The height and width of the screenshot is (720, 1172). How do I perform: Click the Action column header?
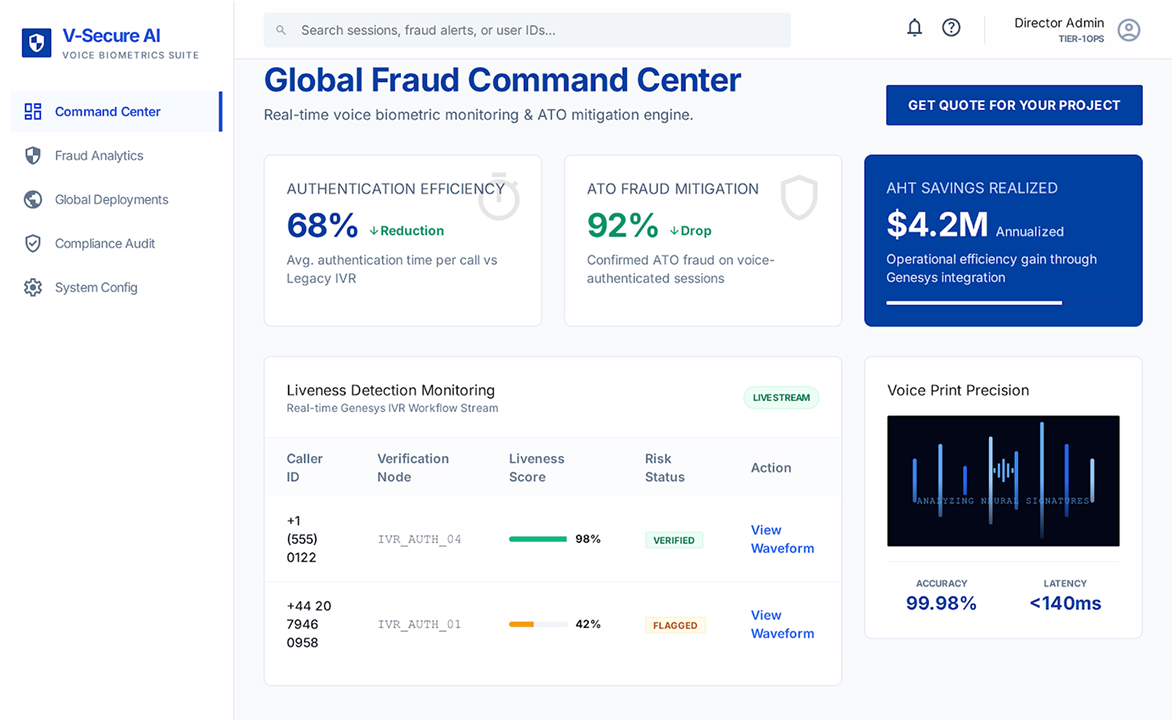point(771,468)
